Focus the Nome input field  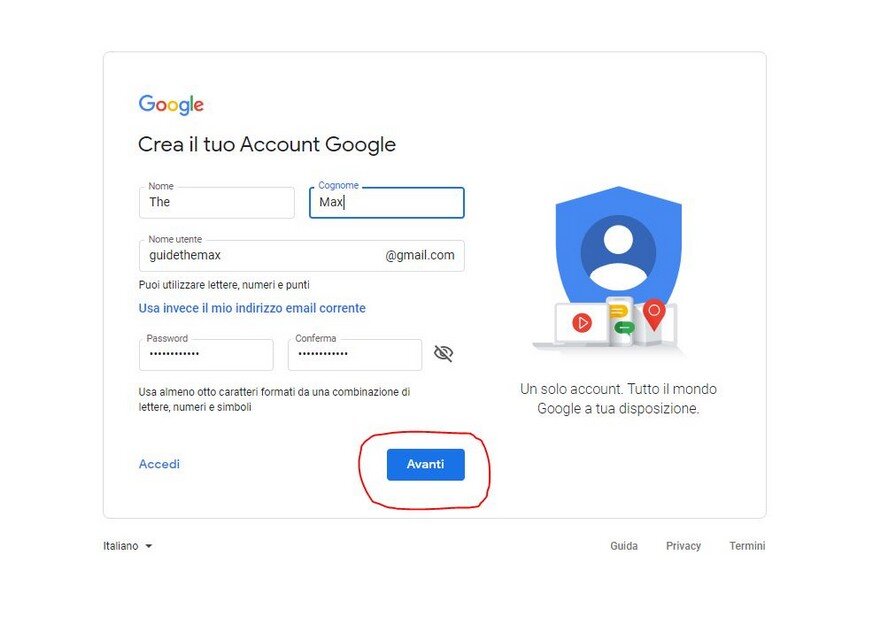coord(217,202)
